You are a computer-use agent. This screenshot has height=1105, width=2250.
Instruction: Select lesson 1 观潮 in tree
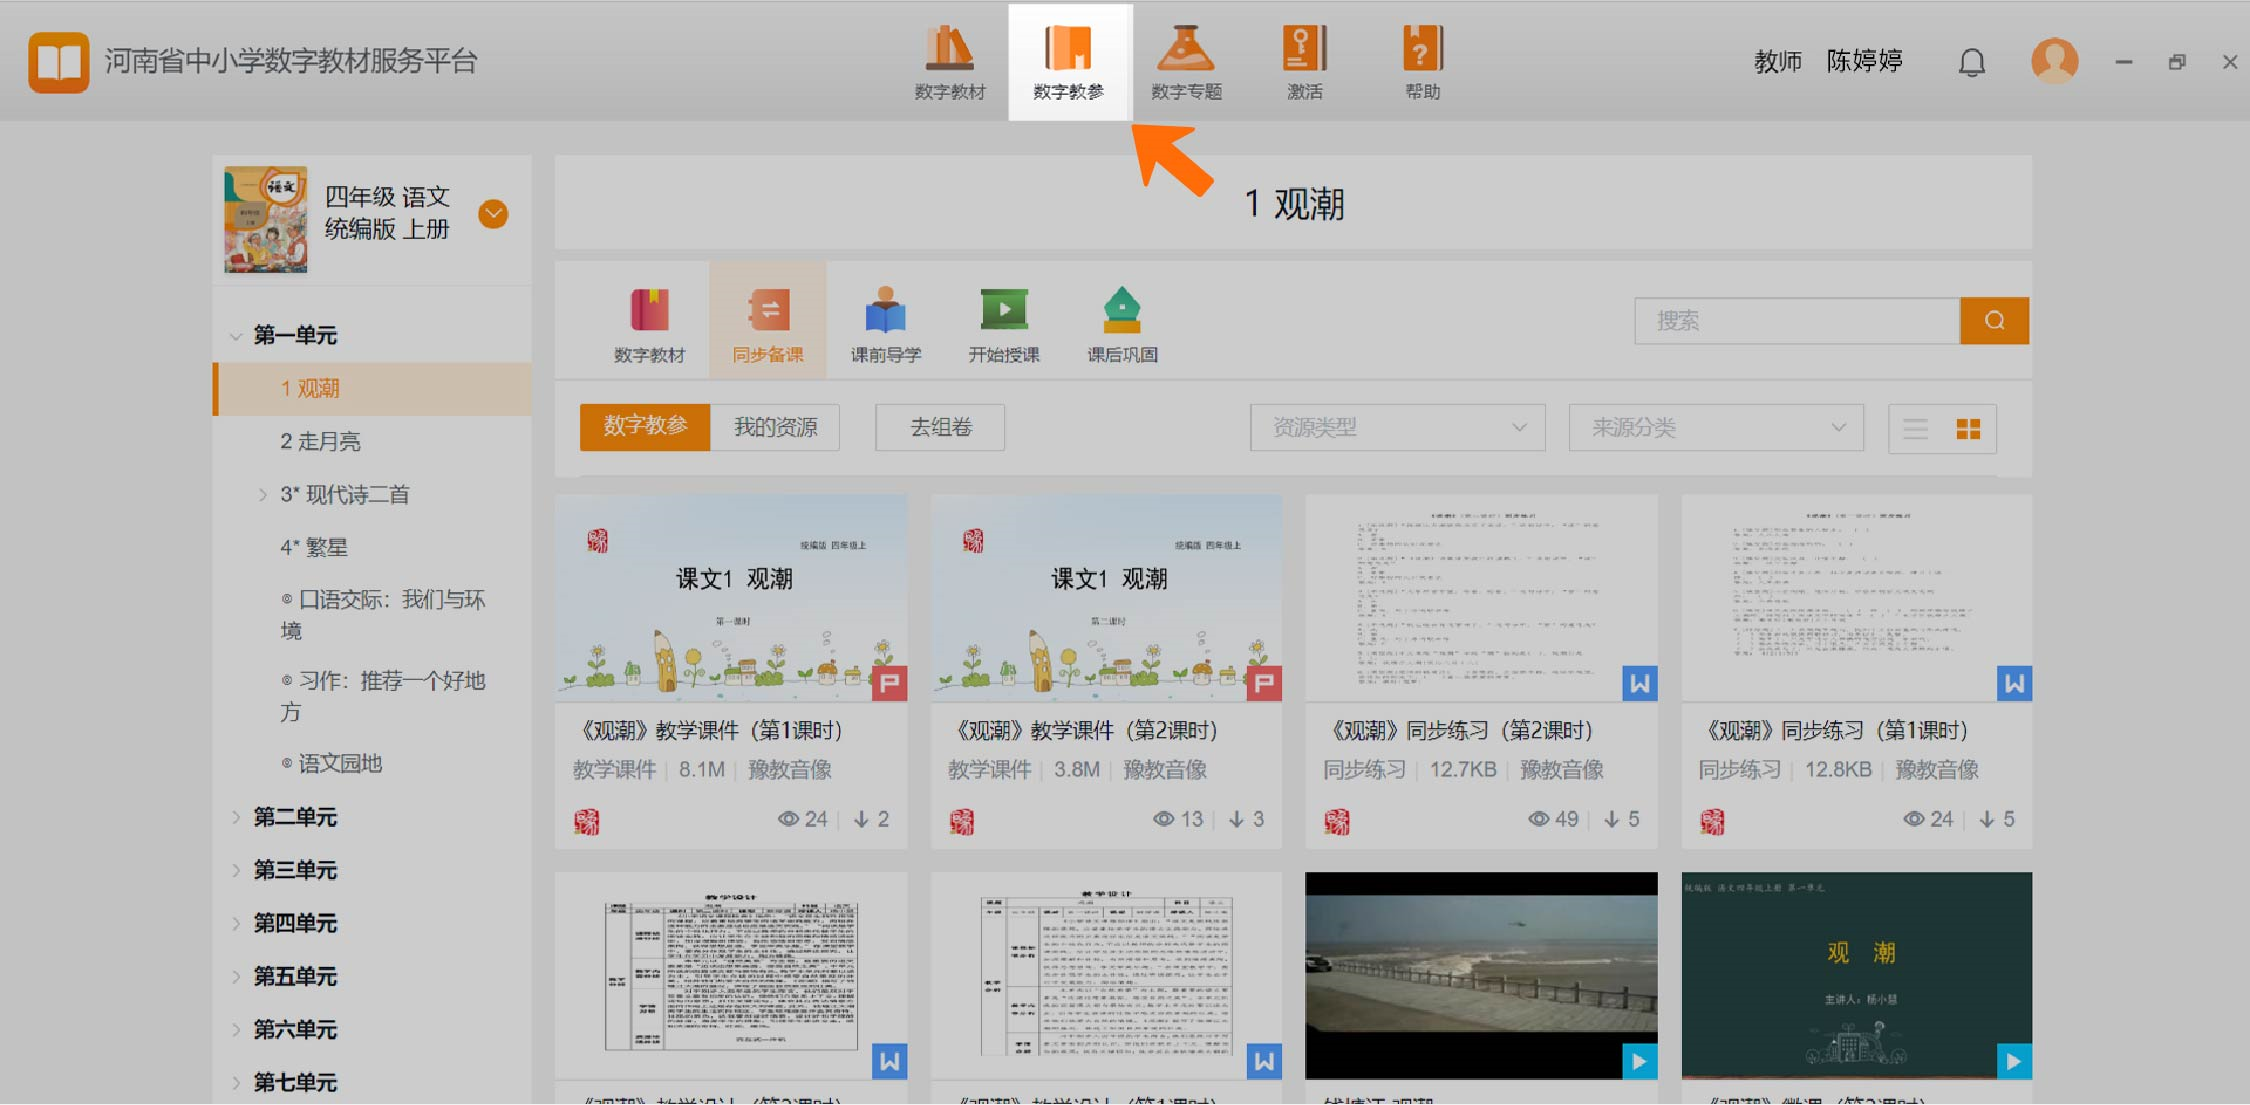[x=372, y=388]
